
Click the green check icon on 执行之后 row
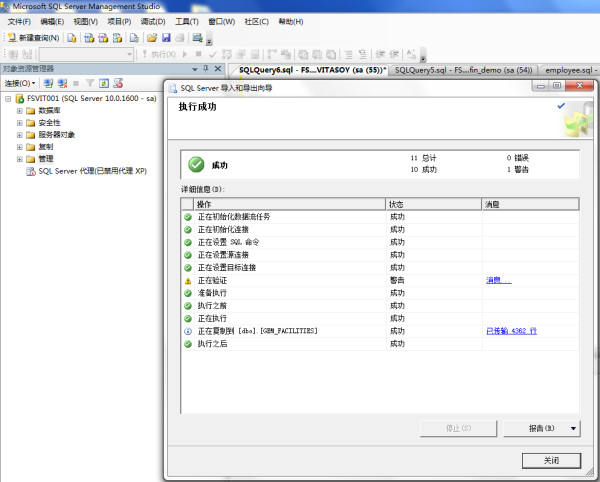[x=188, y=344]
